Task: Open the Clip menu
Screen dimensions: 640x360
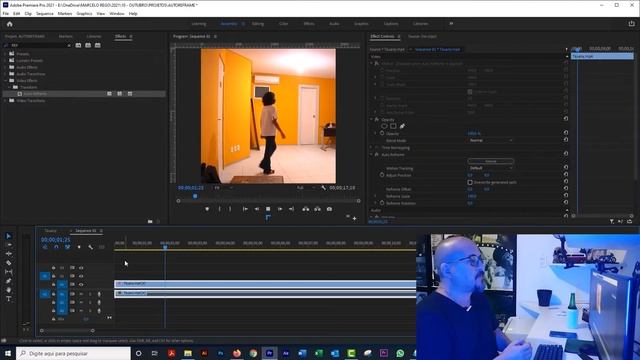Action: (28, 13)
